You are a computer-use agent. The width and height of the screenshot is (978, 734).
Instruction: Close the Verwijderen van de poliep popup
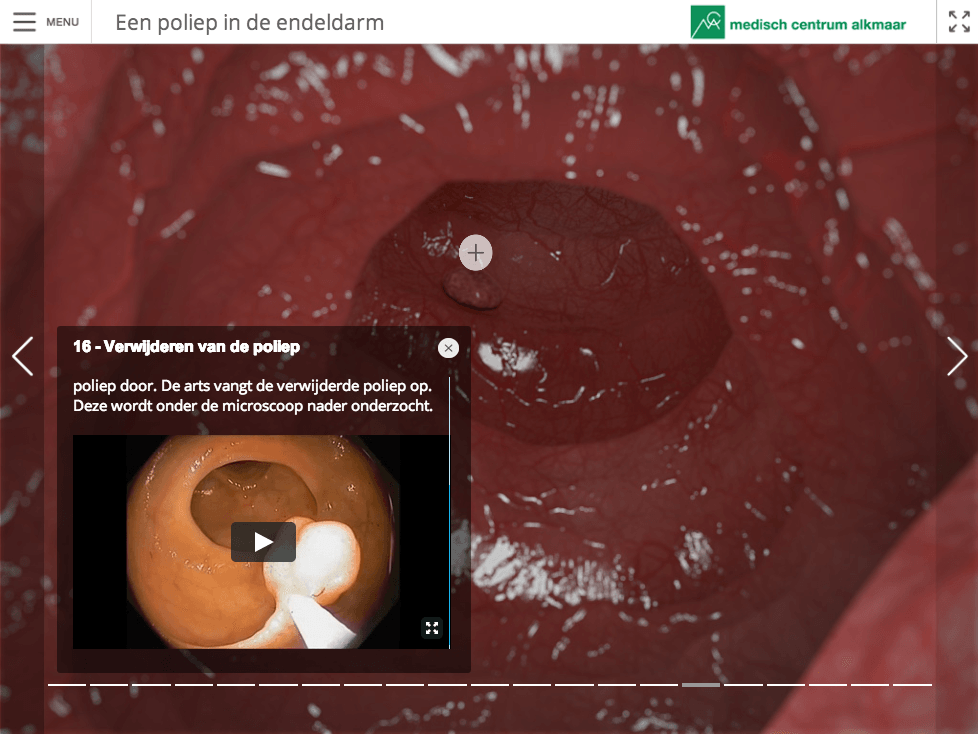click(x=448, y=348)
